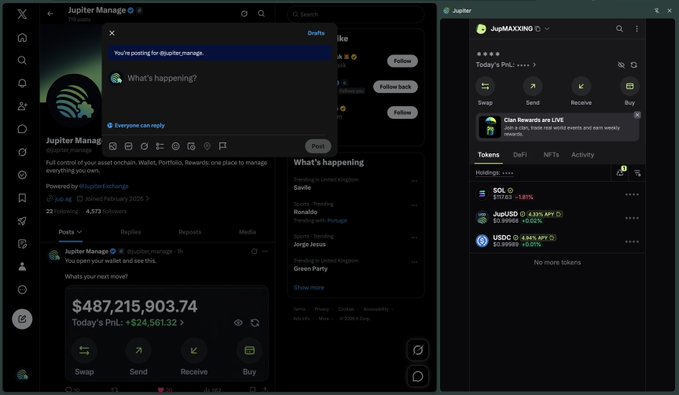Search tokens with wallet magnifier icon
Image resolution: width=679 pixels, height=395 pixels.
619,29
